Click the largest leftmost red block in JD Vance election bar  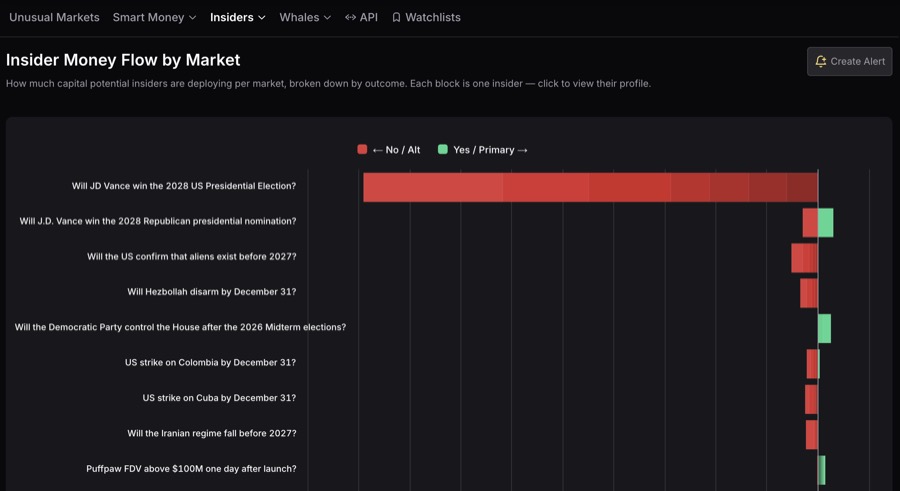433,187
